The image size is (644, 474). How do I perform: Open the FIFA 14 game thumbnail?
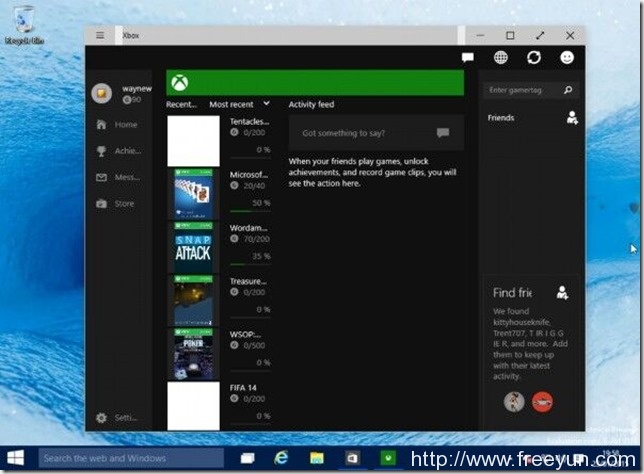[x=193, y=406]
